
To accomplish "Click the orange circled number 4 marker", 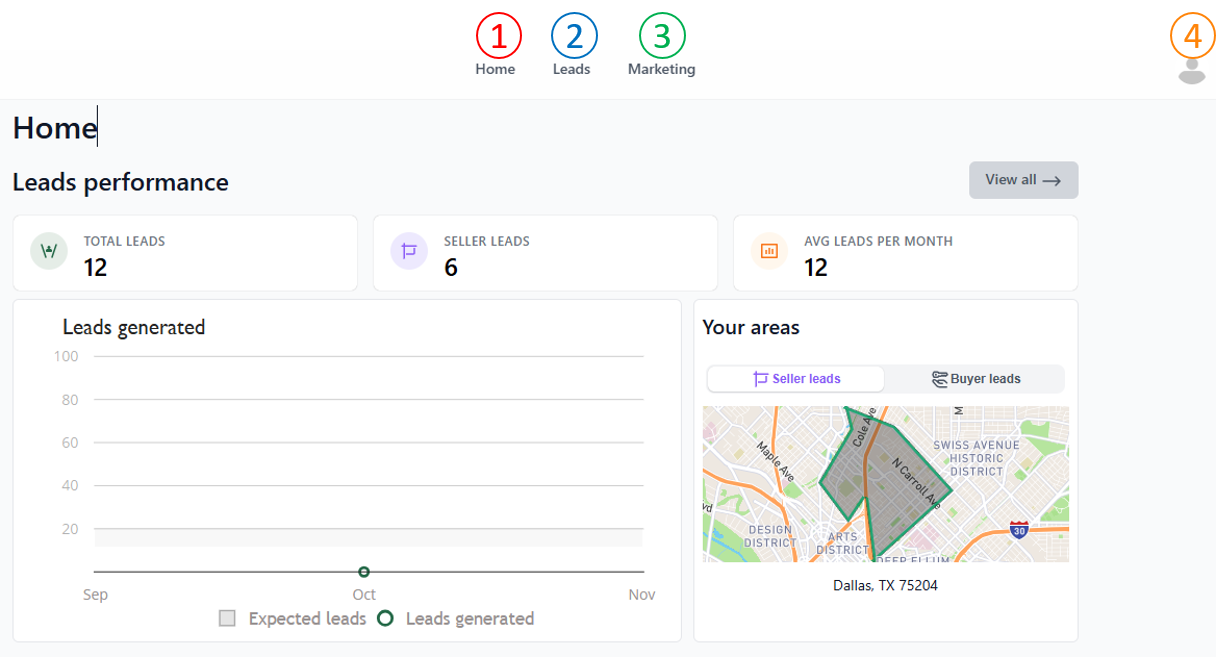I will click(1192, 36).
